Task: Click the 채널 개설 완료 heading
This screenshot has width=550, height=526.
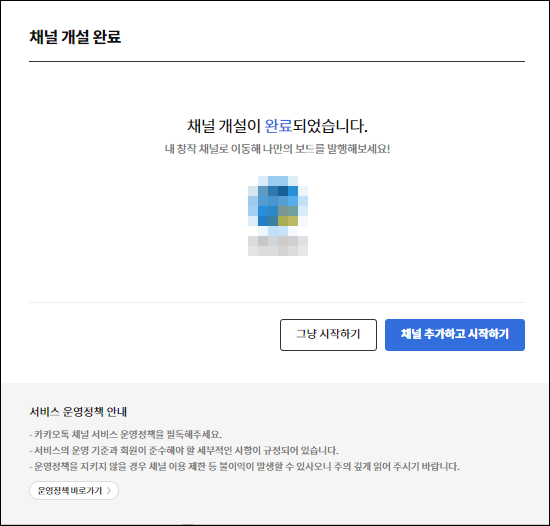Action: pyautogui.click(x=75, y=37)
